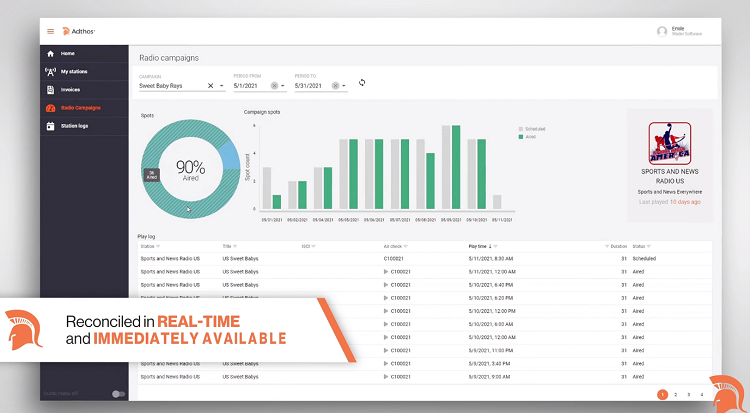Clear the Period To date 5/31/2021
The height and width of the screenshot is (413, 750).
pyautogui.click(x=335, y=86)
